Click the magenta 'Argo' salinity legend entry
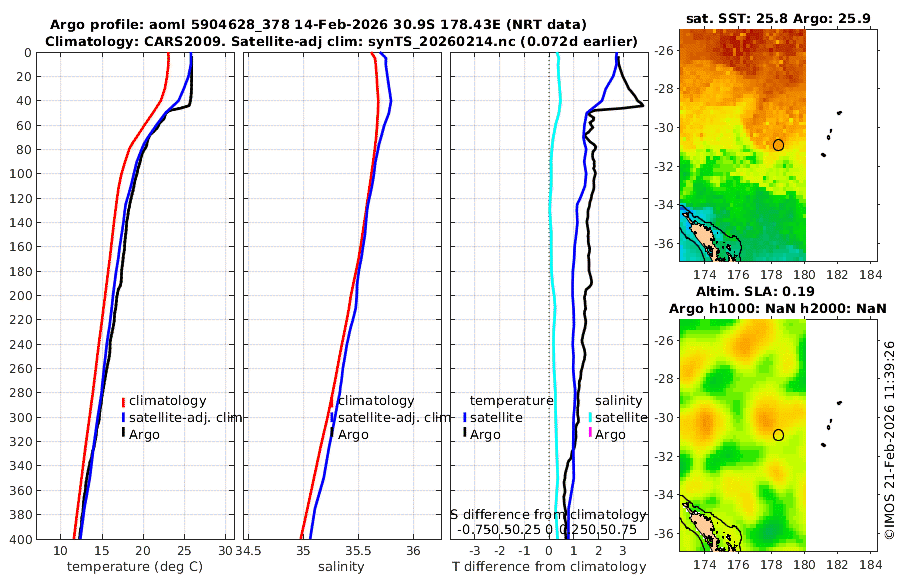The height and width of the screenshot is (580, 900). (x=606, y=435)
